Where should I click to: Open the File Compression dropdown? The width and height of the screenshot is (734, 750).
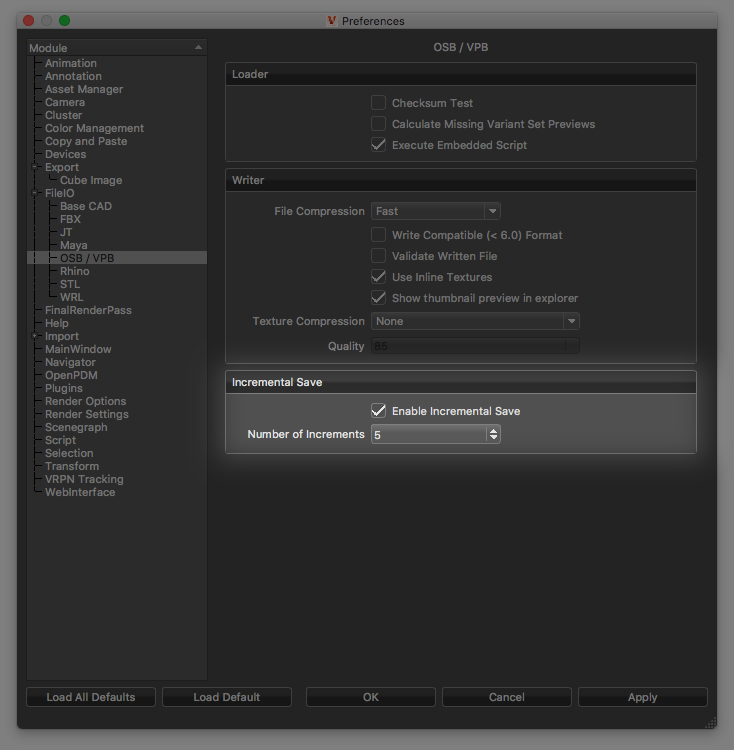(x=436, y=211)
